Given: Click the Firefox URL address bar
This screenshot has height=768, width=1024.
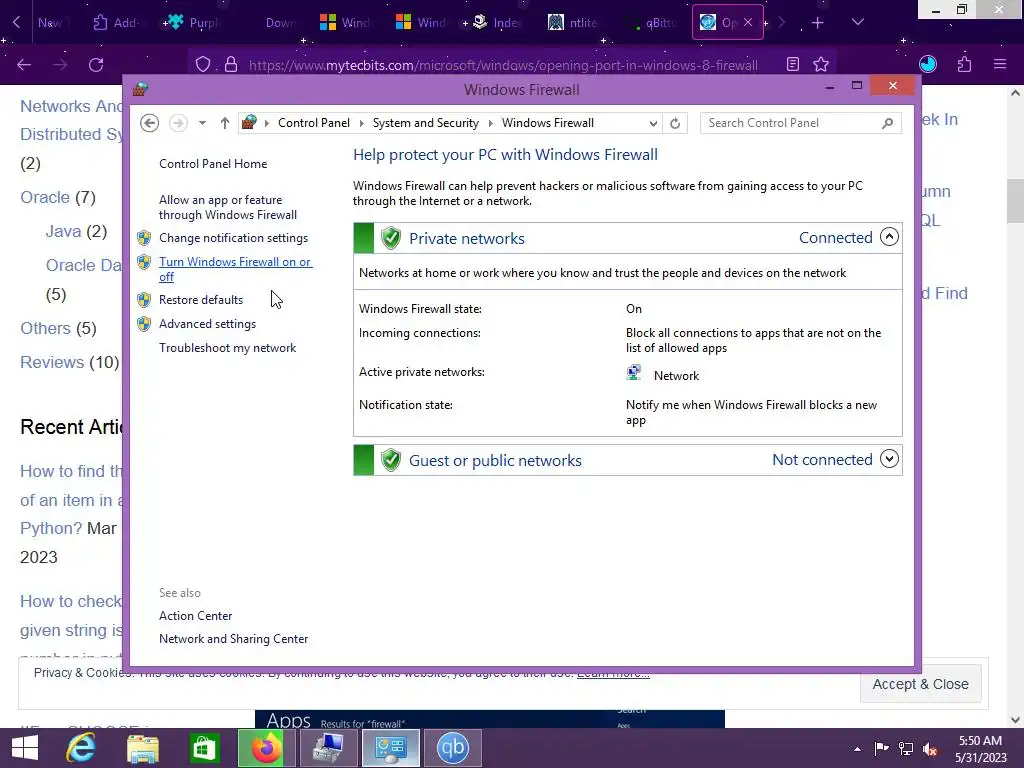Looking at the screenshot, I should [x=503, y=65].
